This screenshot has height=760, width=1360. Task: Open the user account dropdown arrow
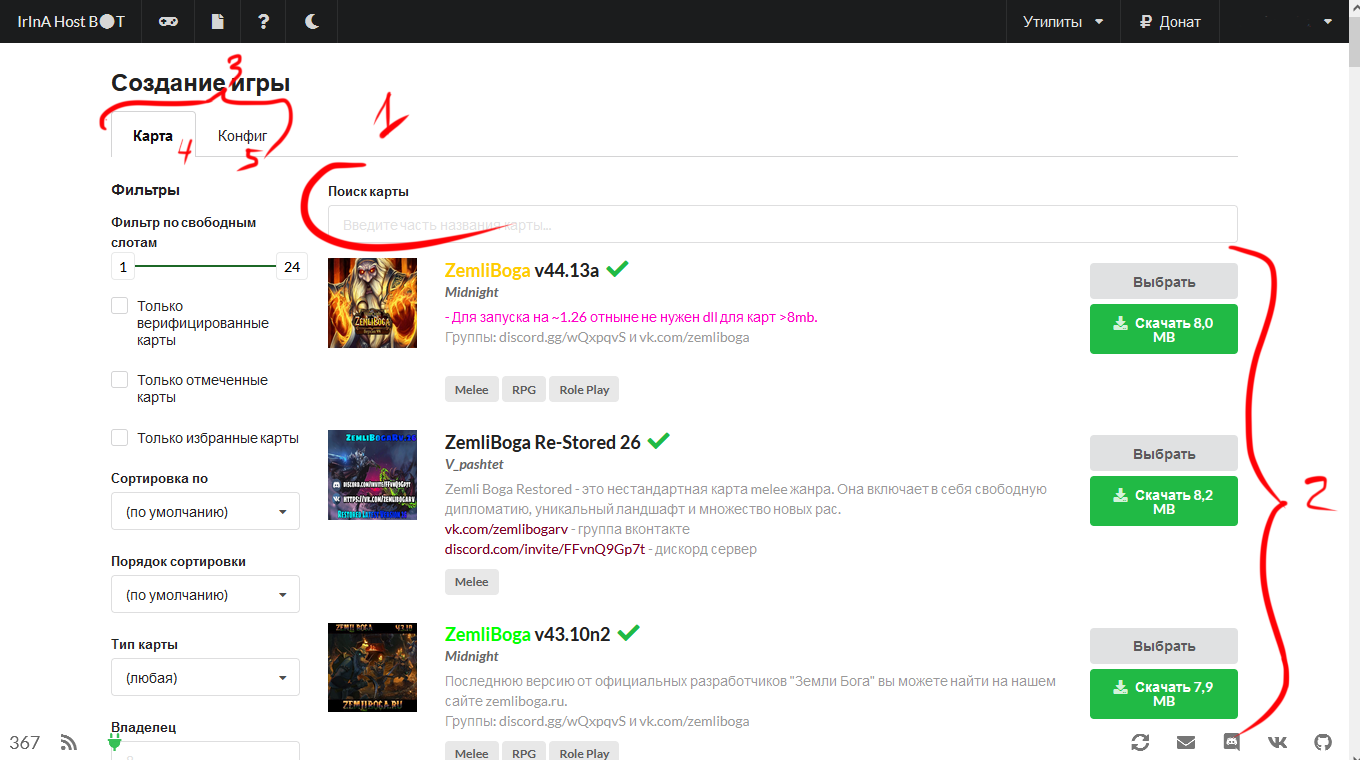pos(1328,22)
